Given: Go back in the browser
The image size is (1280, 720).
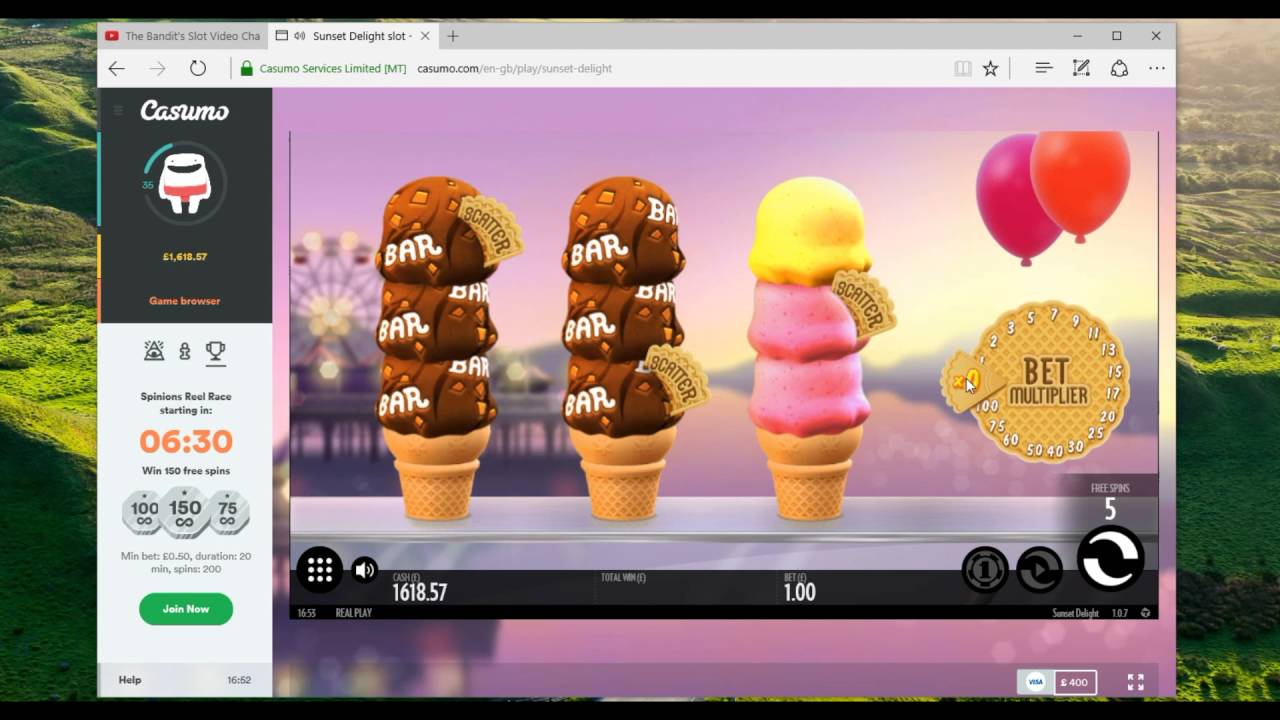Looking at the screenshot, I should click(x=117, y=68).
